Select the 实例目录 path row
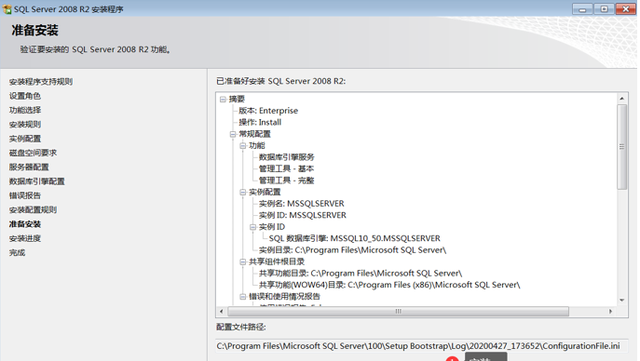This screenshot has height=361, width=640. tap(353, 250)
